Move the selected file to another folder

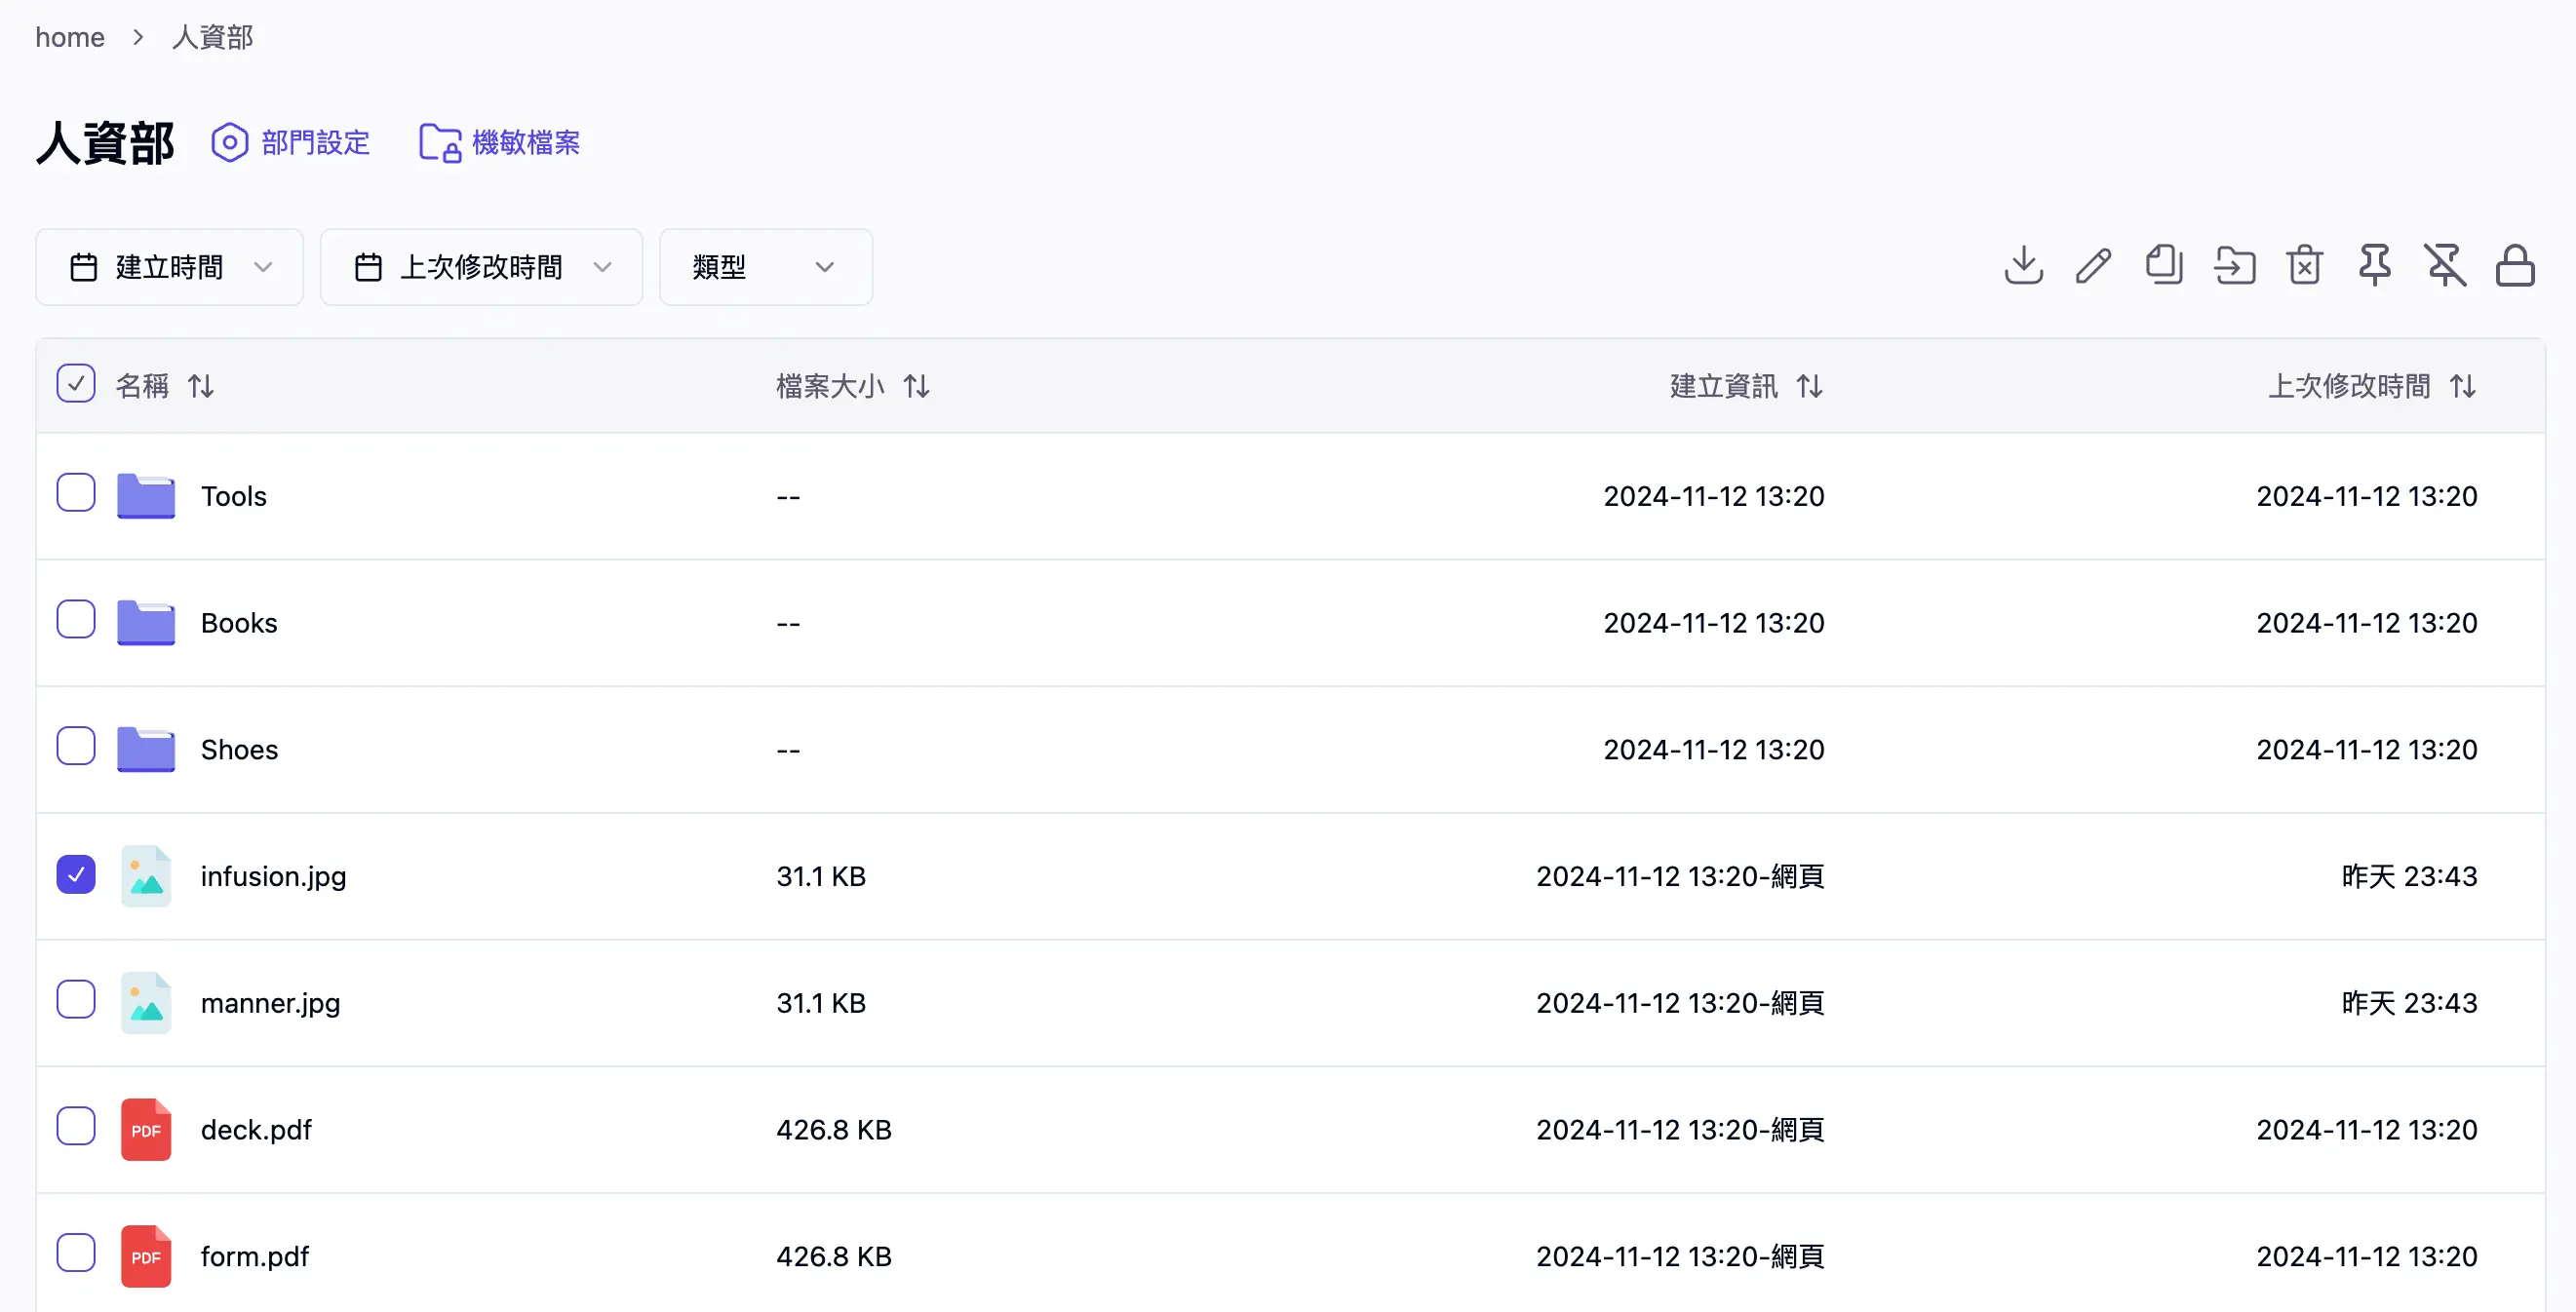(x=2235, y=265)
